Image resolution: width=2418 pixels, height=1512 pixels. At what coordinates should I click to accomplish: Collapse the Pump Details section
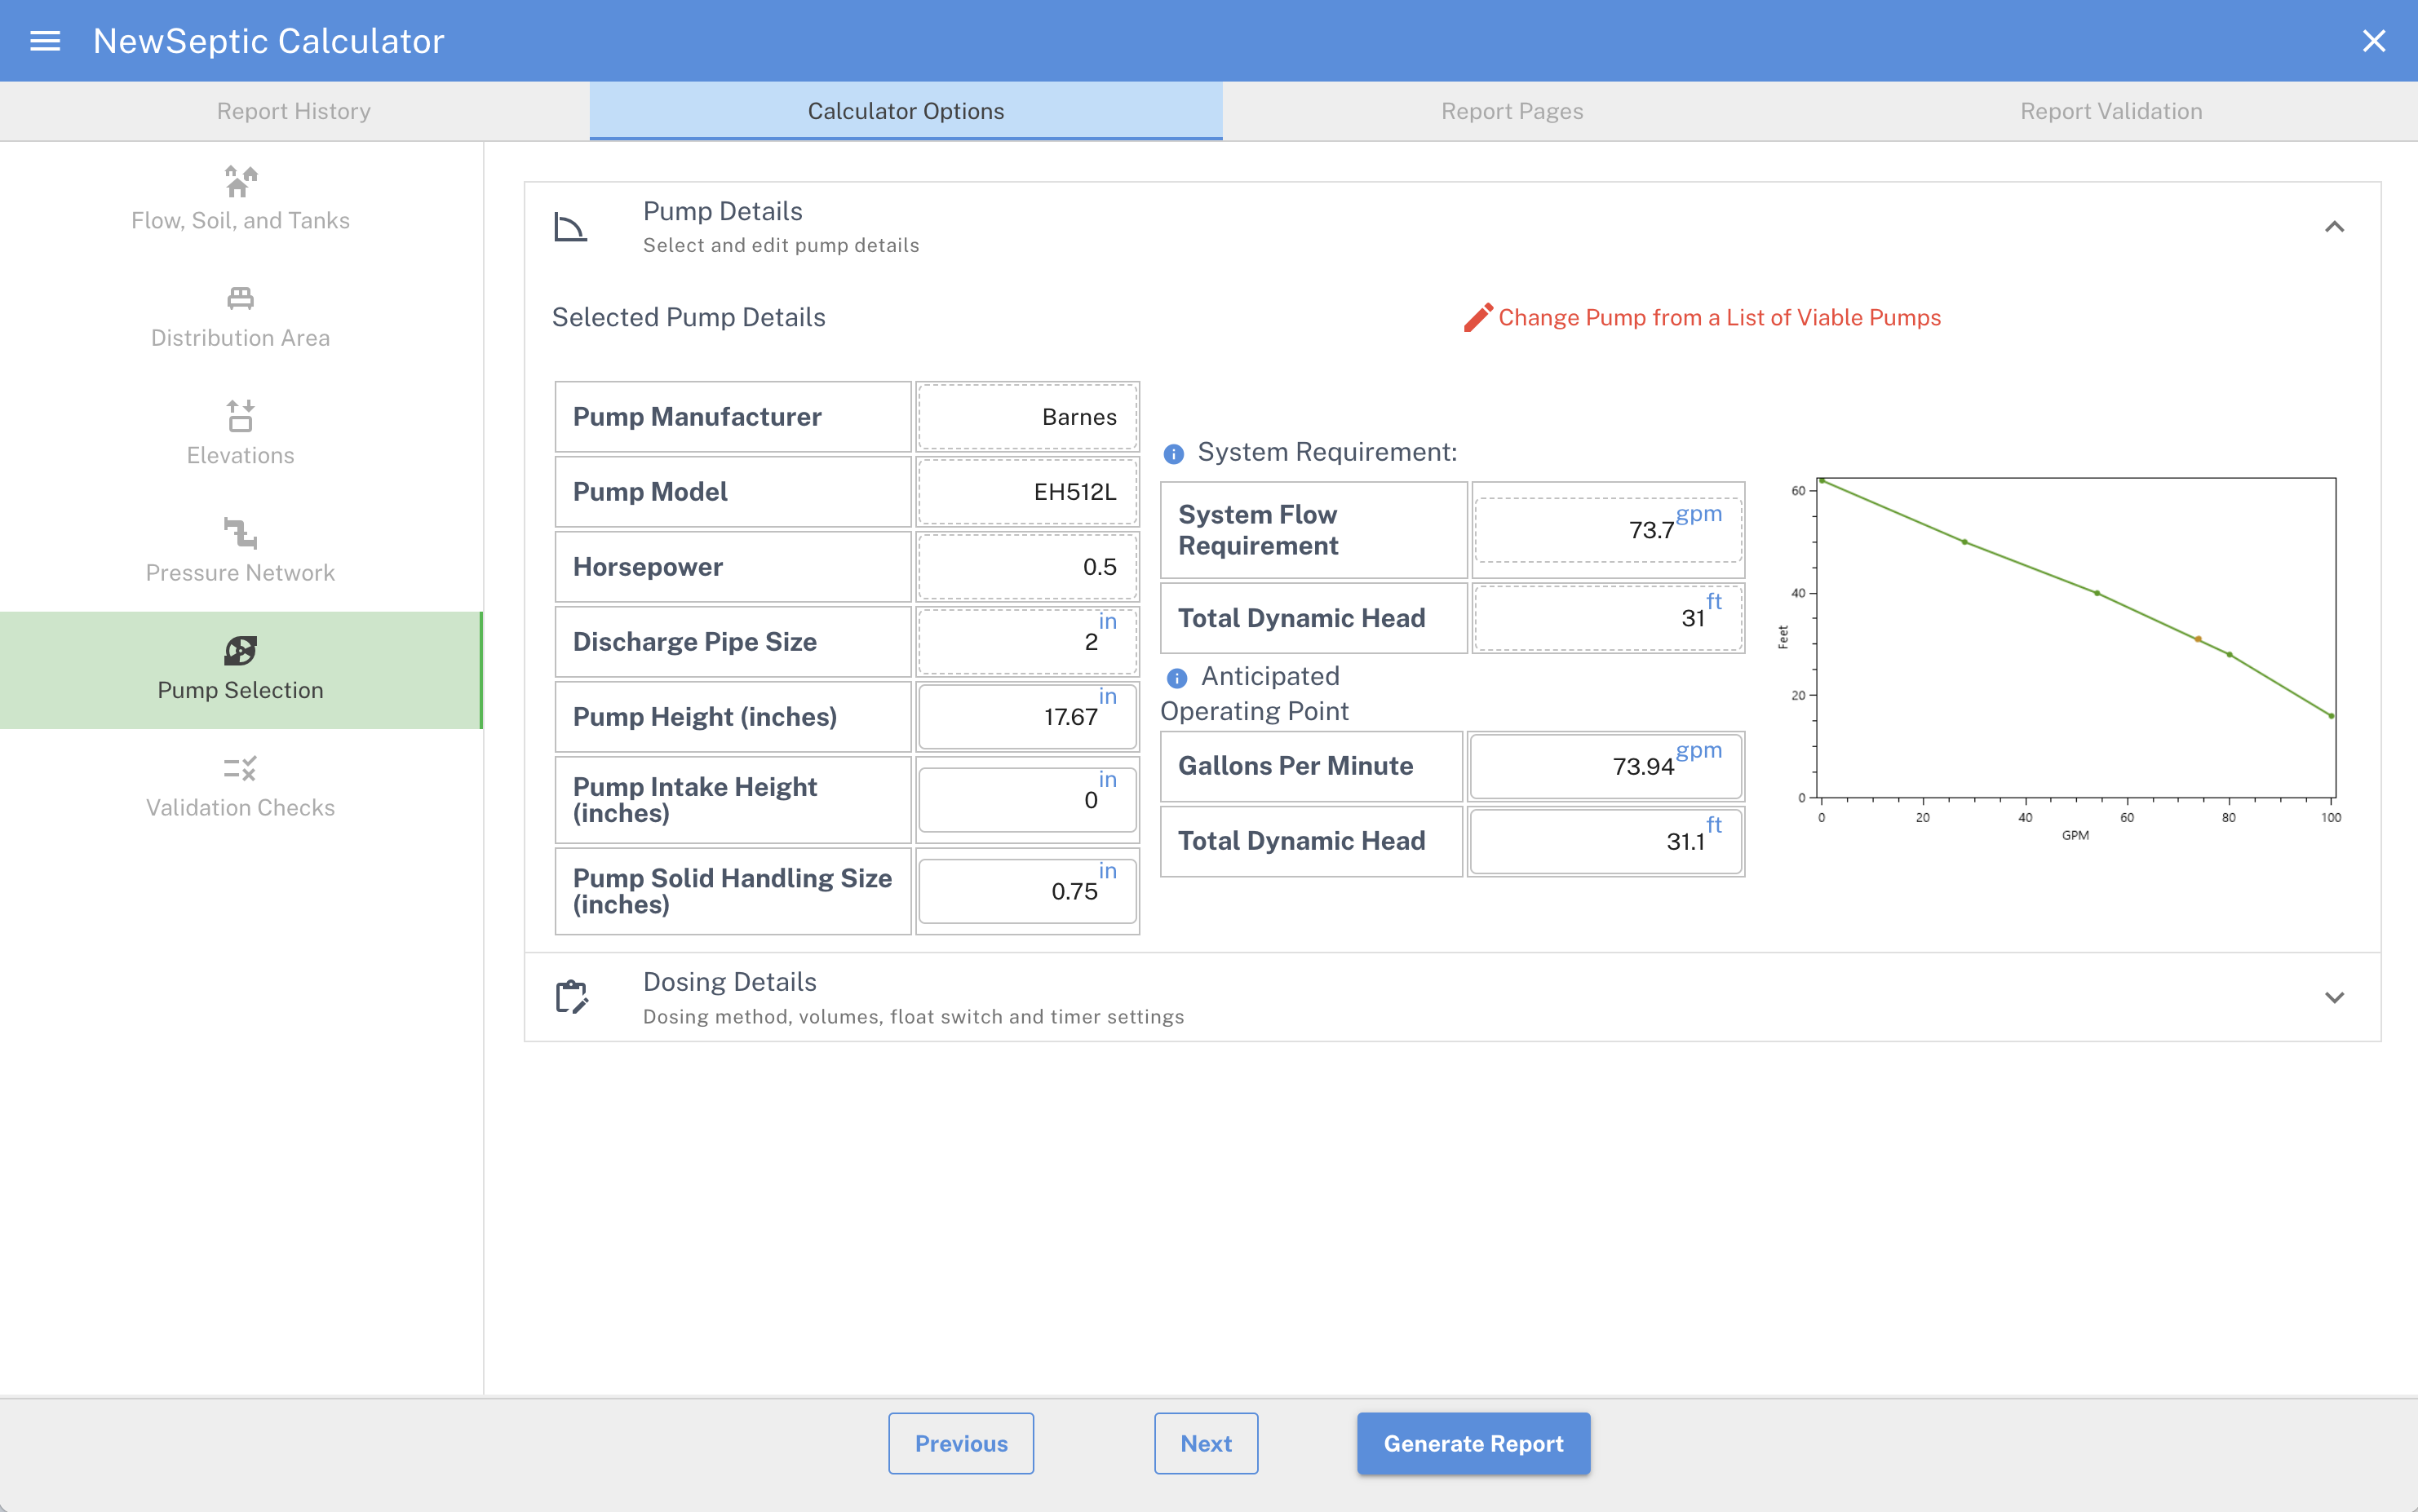click(2334, 227)
